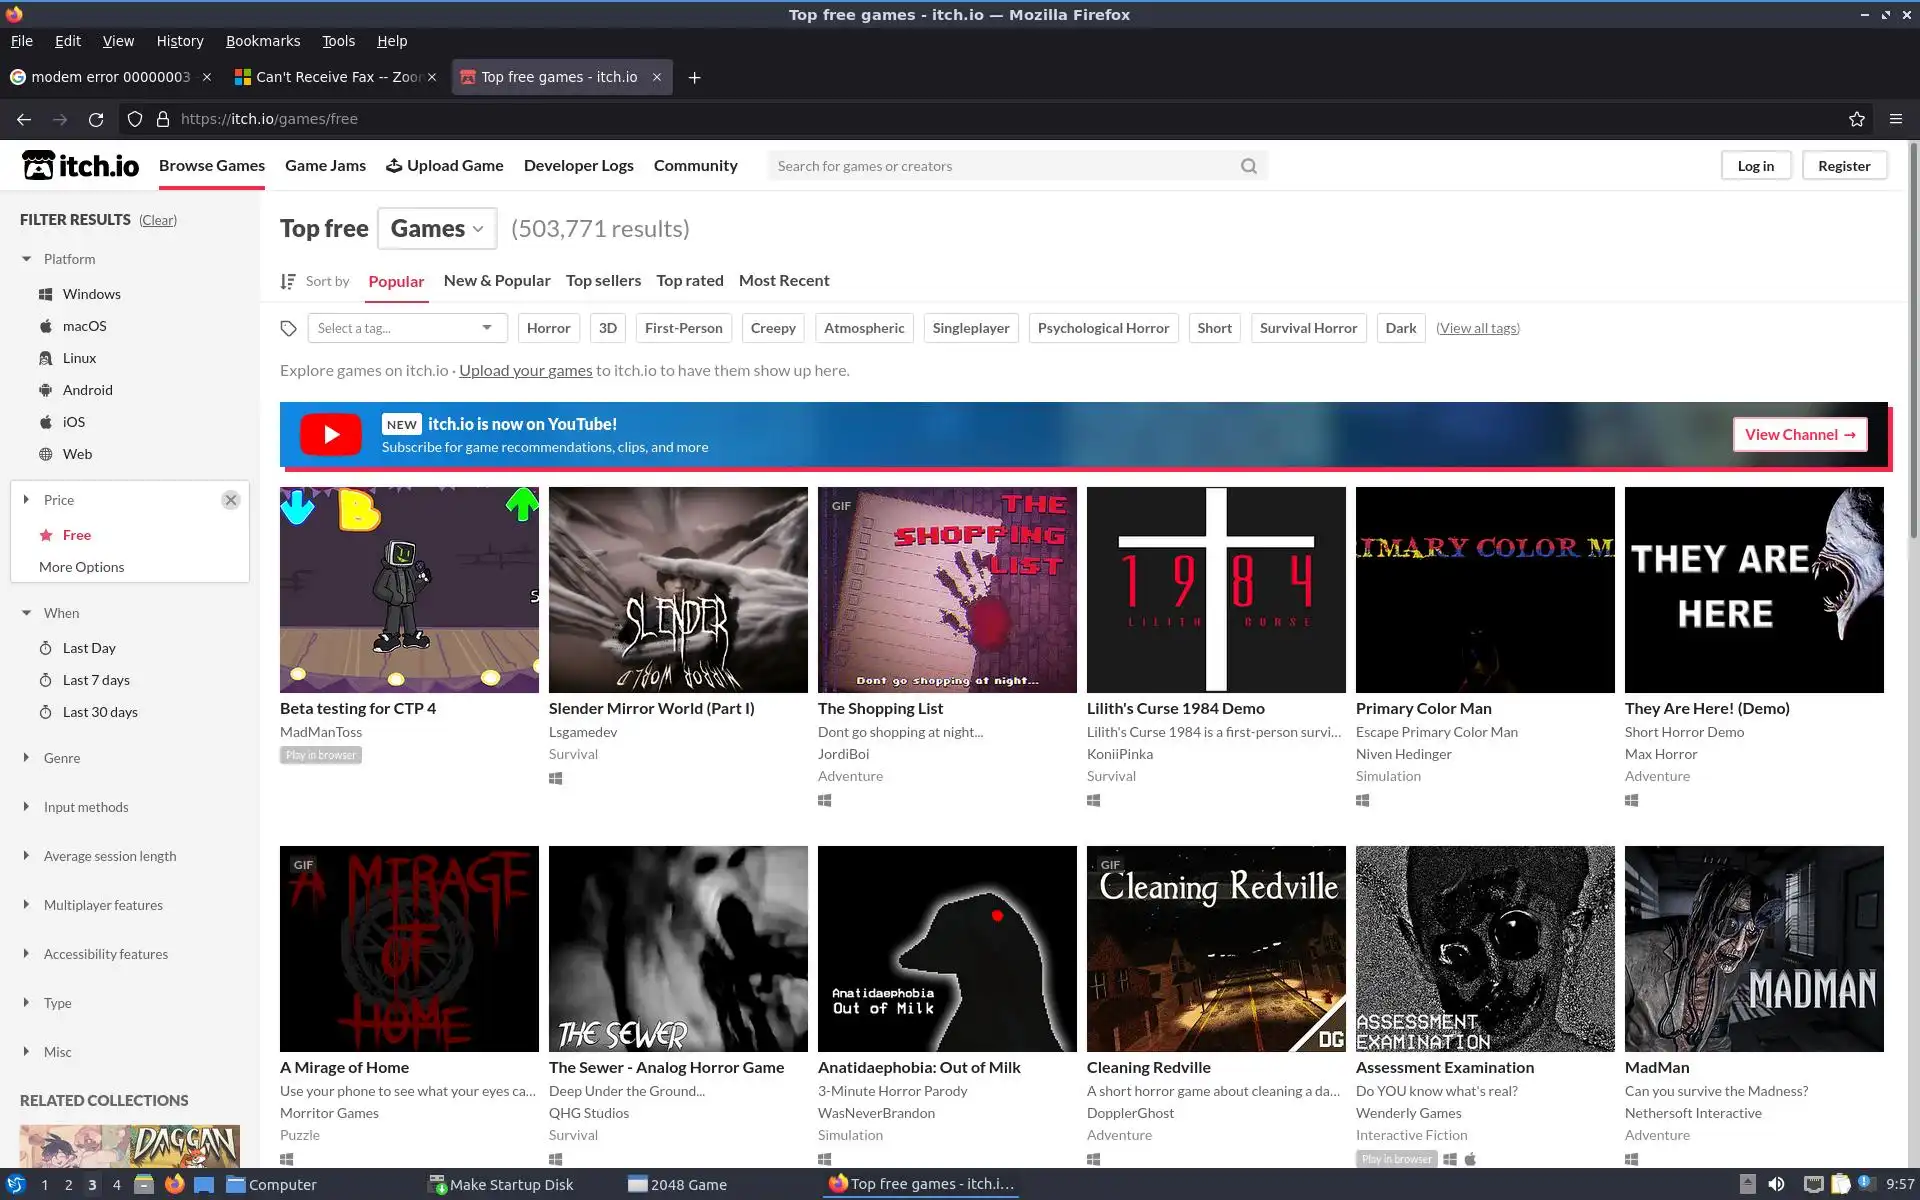Open Firefox hamburger menu

pyautogui.click(x=1895, y=119)
